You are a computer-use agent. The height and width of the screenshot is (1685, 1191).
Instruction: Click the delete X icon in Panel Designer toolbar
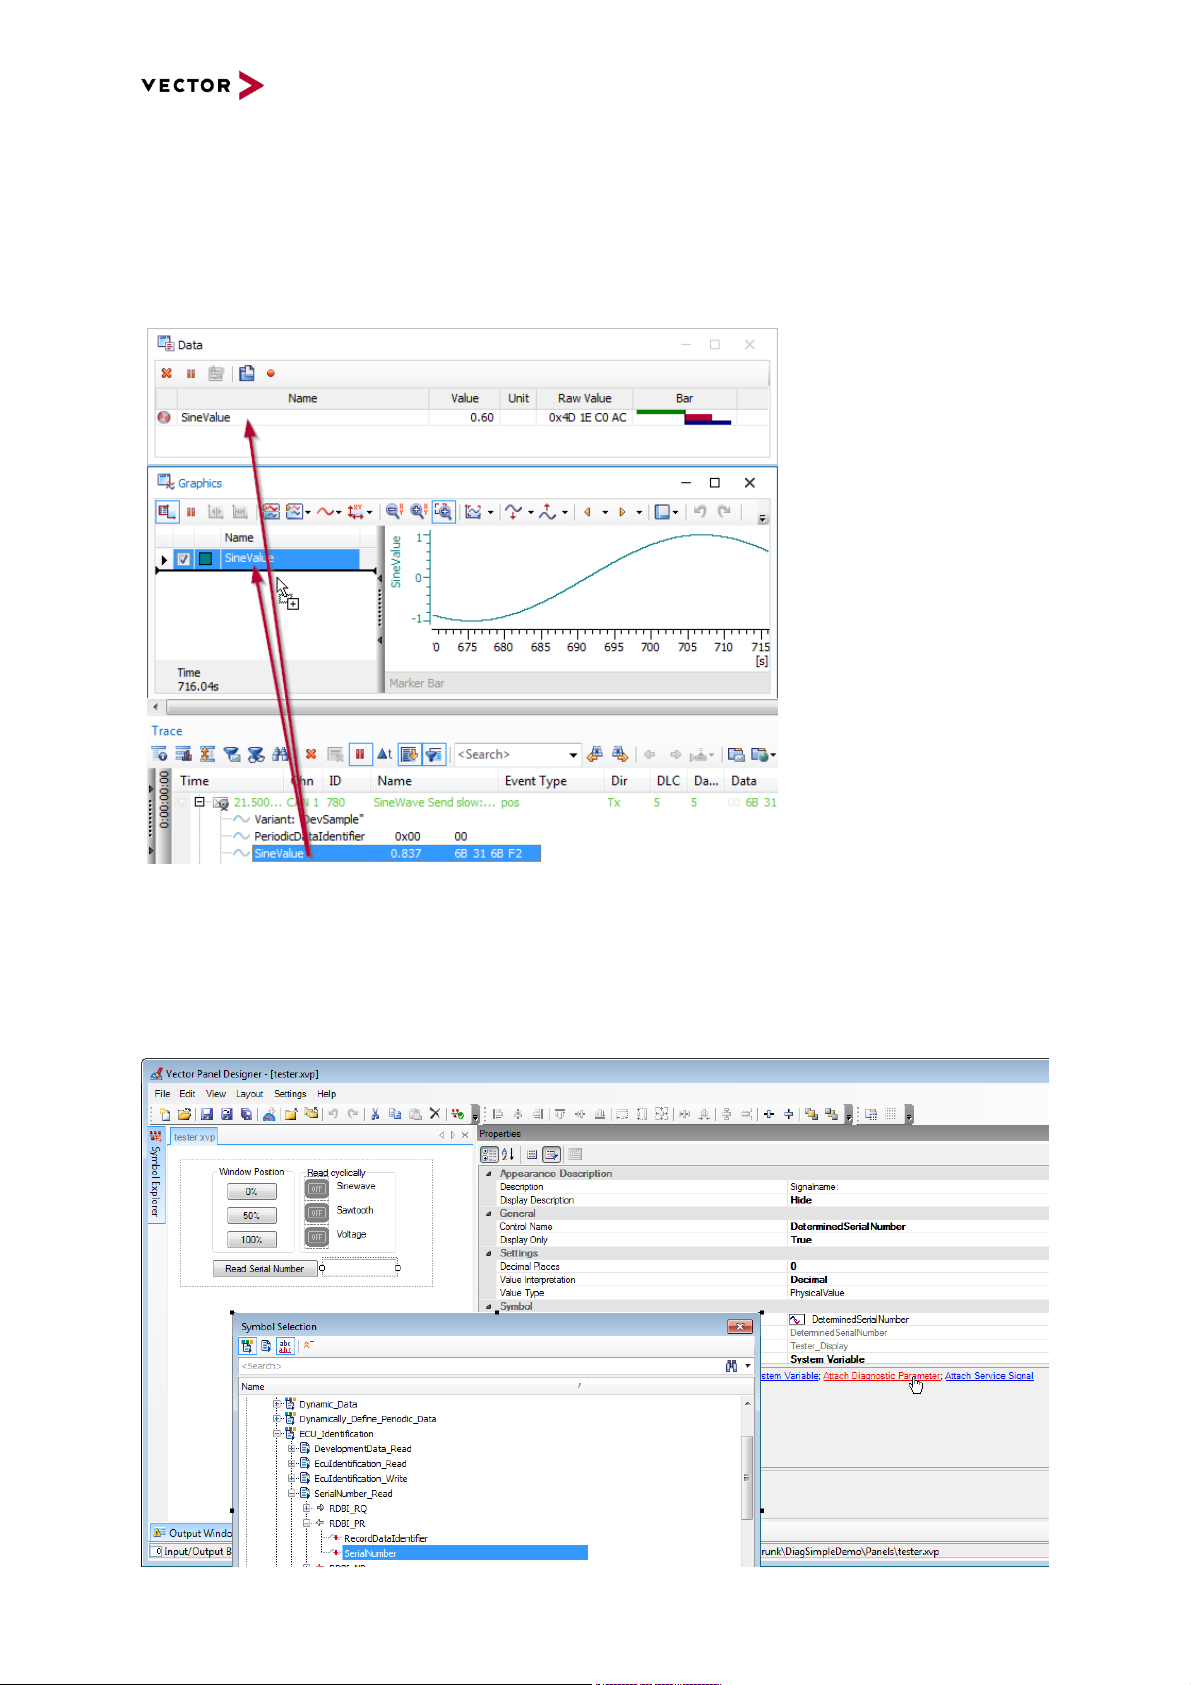(x=435, y=1113)
